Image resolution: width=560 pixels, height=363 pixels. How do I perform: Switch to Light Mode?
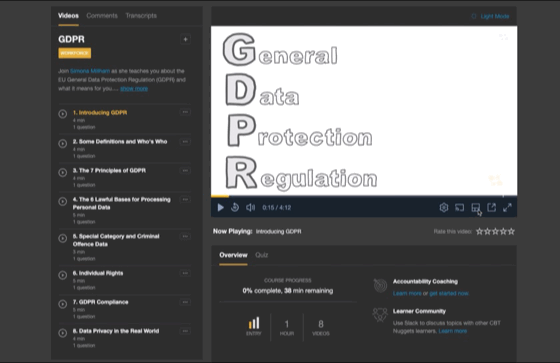pos(490,16)
